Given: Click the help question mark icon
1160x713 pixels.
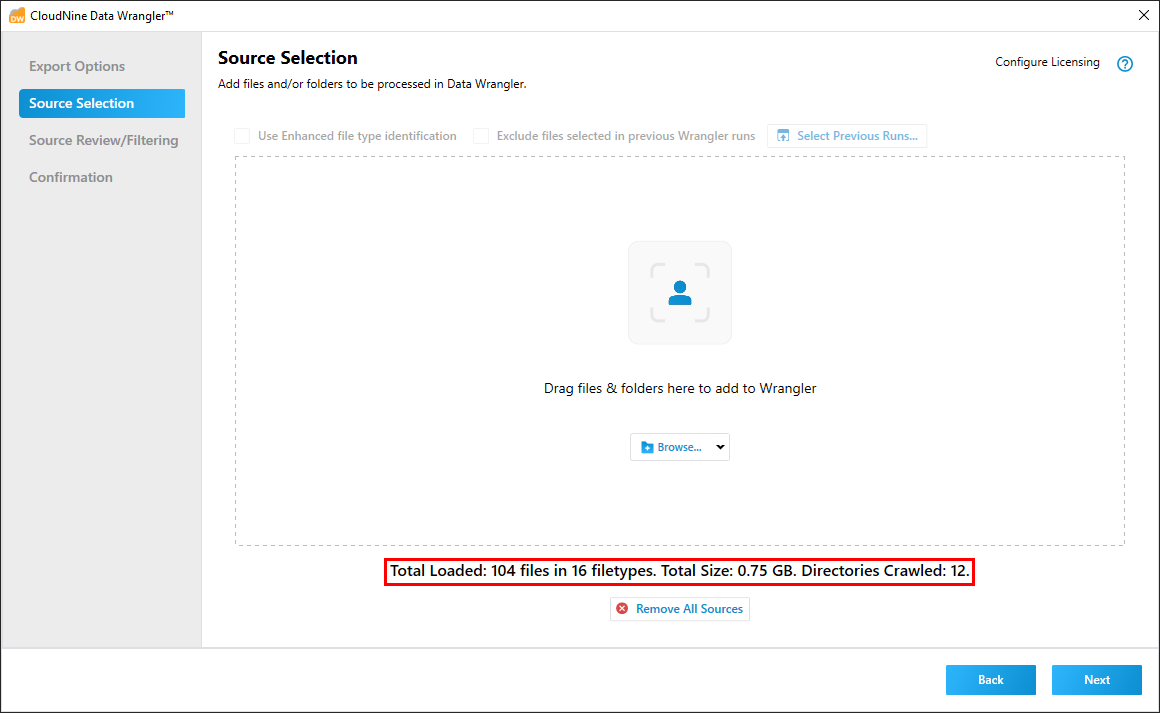Looking at the screenshot, I should (x=1124, y=64).
